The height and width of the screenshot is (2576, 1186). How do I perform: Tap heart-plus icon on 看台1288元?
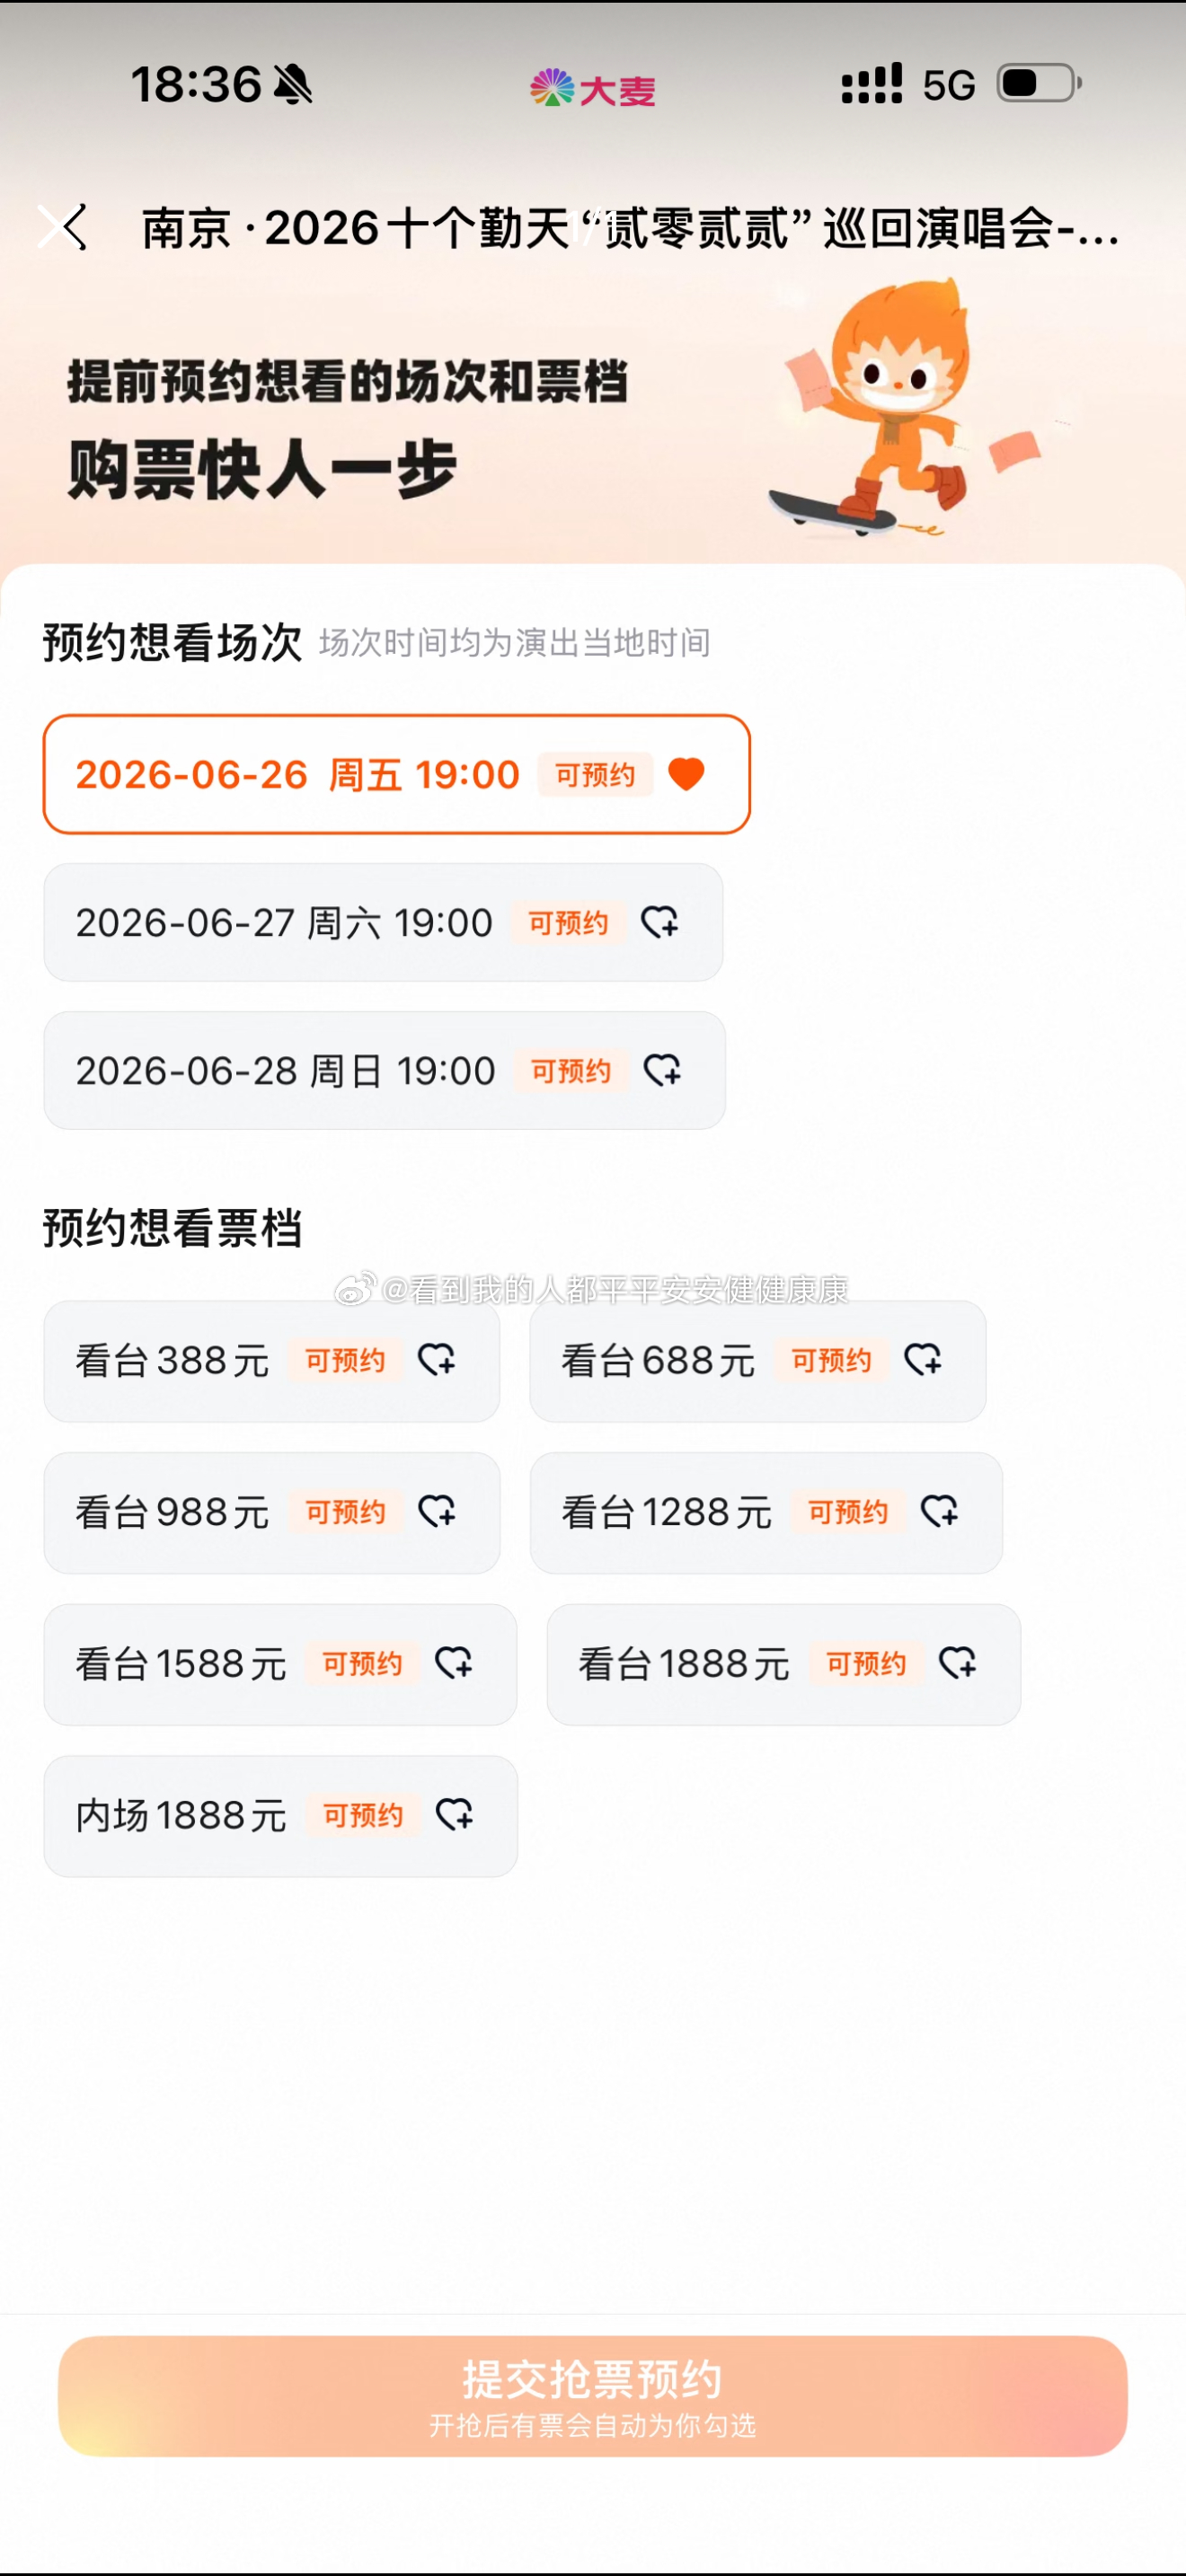coord(940,1511)
